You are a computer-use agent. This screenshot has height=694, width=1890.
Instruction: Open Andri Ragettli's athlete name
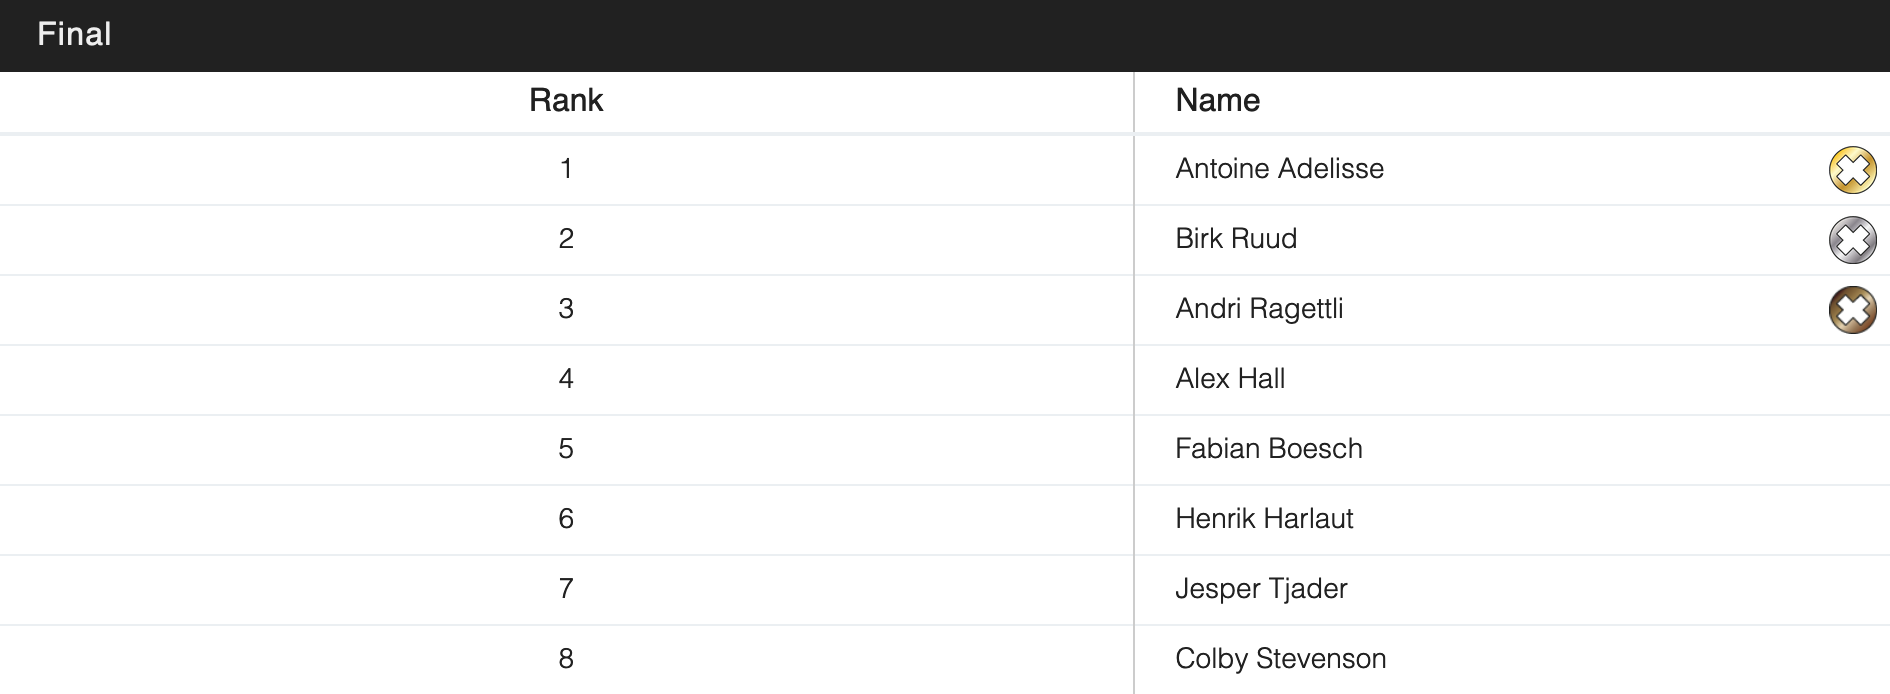pyautogui.click(x=1259, y=309)
